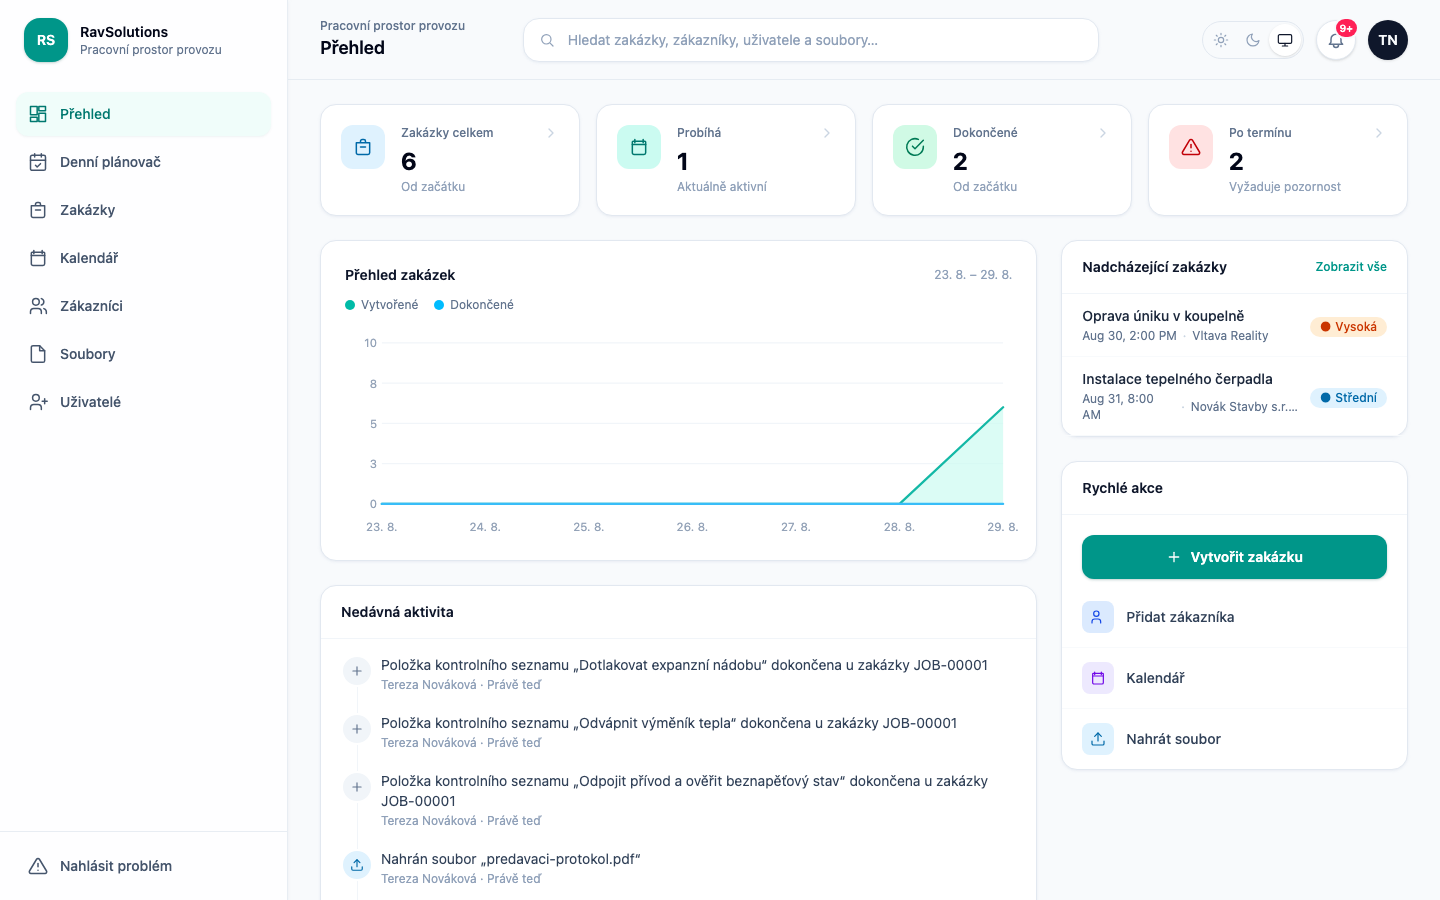This screenshot has width=1440, height=900.
Task: Click the Nahlásit problém warning icon
Action: 38,866
